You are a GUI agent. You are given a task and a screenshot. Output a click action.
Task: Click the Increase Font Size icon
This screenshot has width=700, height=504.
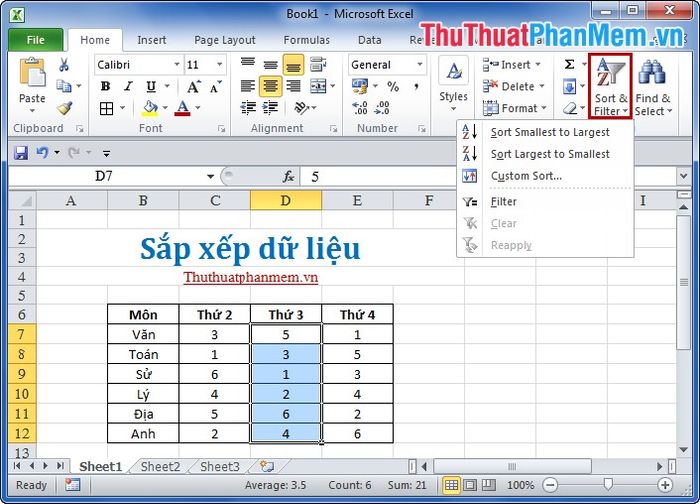[193, 87]
